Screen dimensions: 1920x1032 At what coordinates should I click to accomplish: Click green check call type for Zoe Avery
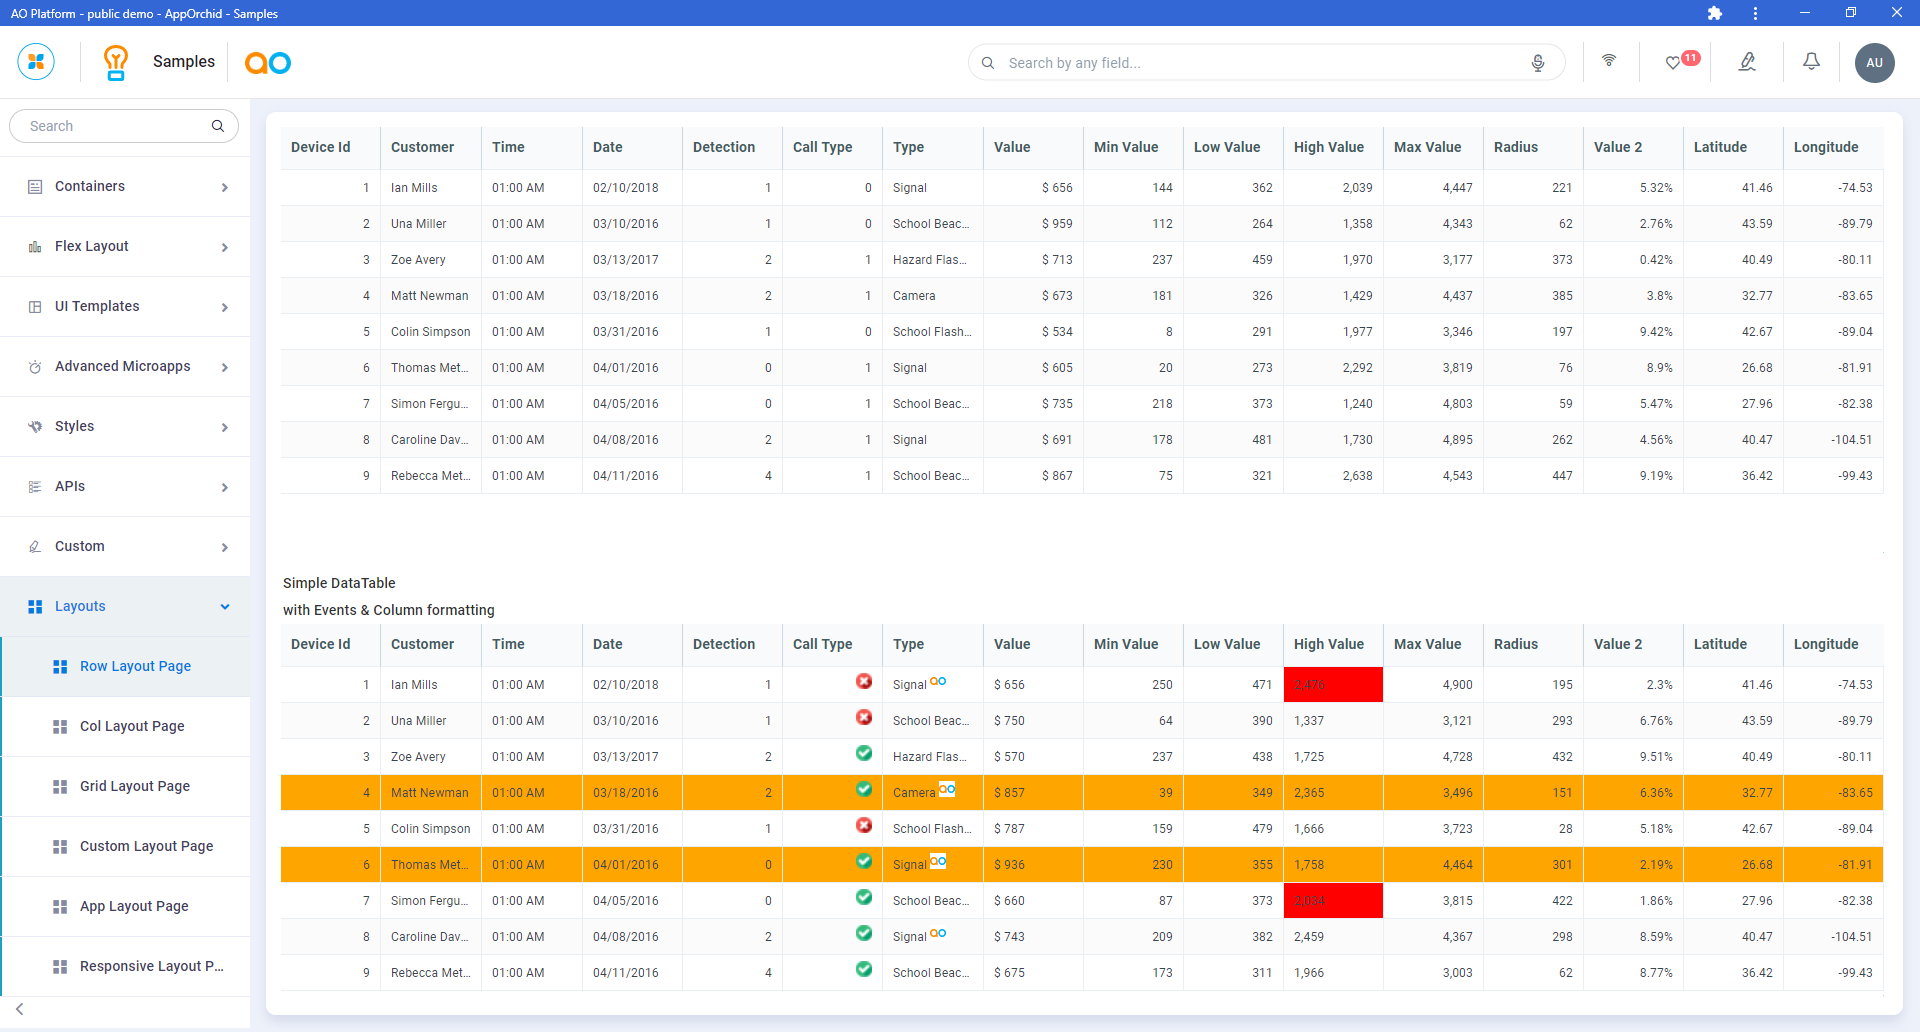pyautogui.click(x=864, y=754)
